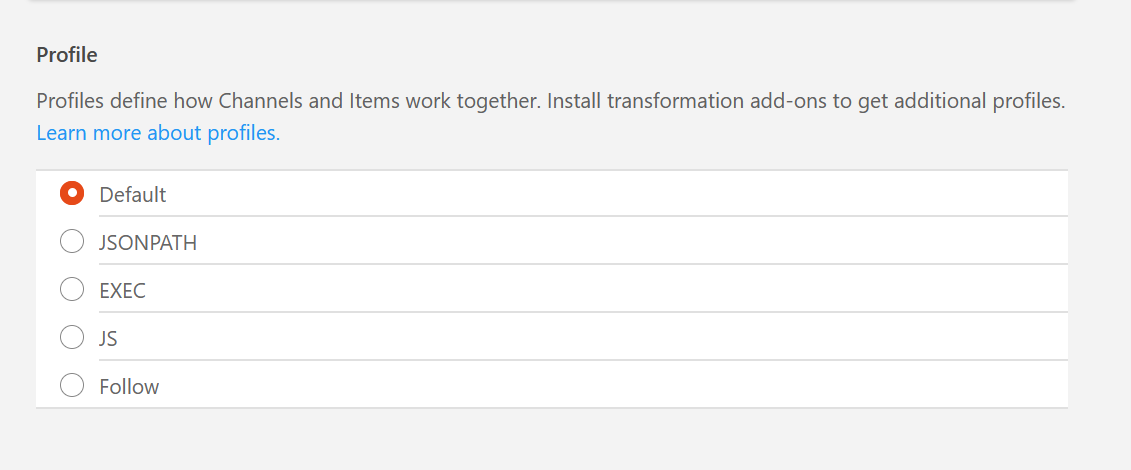Click empty space in the JSONPATH row
Screen dimensions: 1131x470
click(x=600, y=242)
